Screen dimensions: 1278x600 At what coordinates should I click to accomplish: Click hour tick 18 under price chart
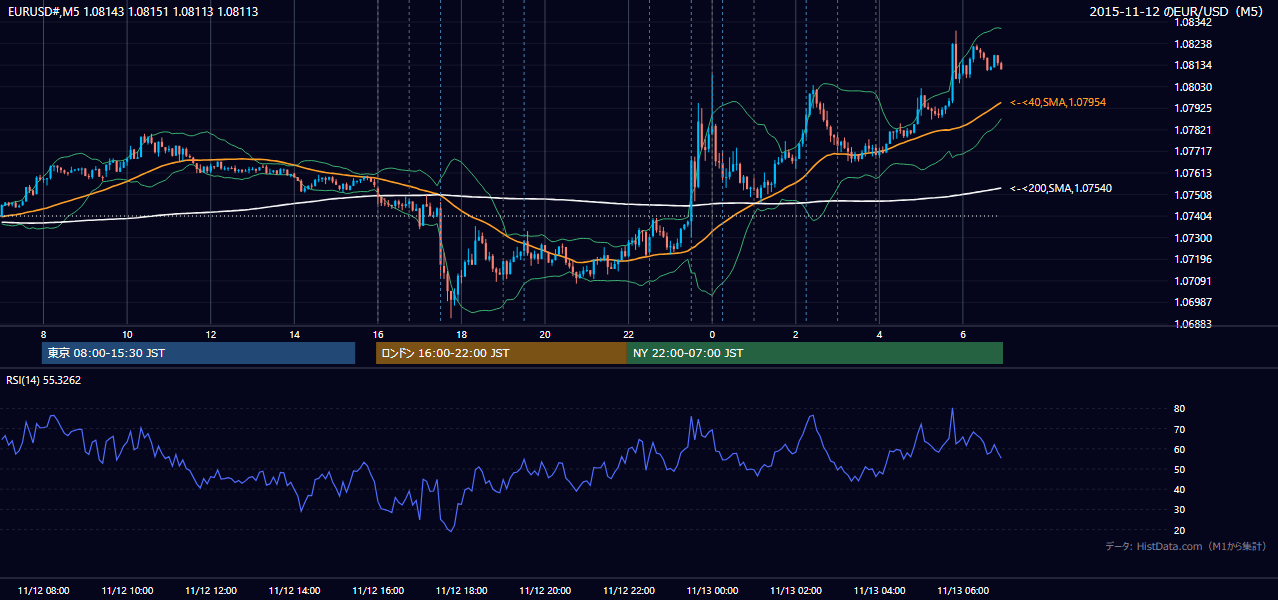click(461, 334)
